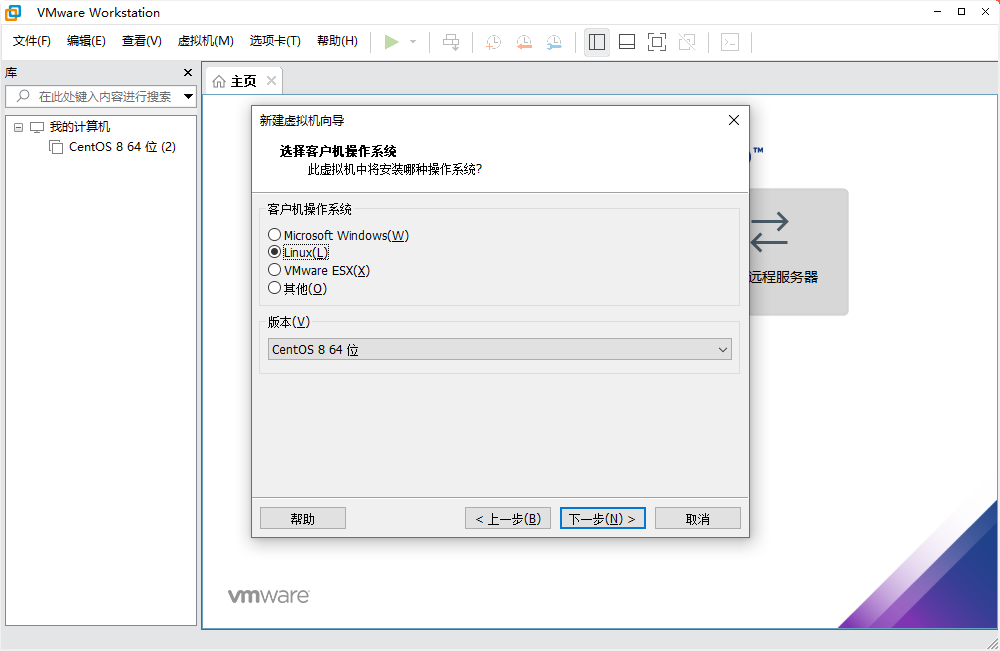
Task: Select 我的计算机 in library tree
Action: tap(80, 127)
